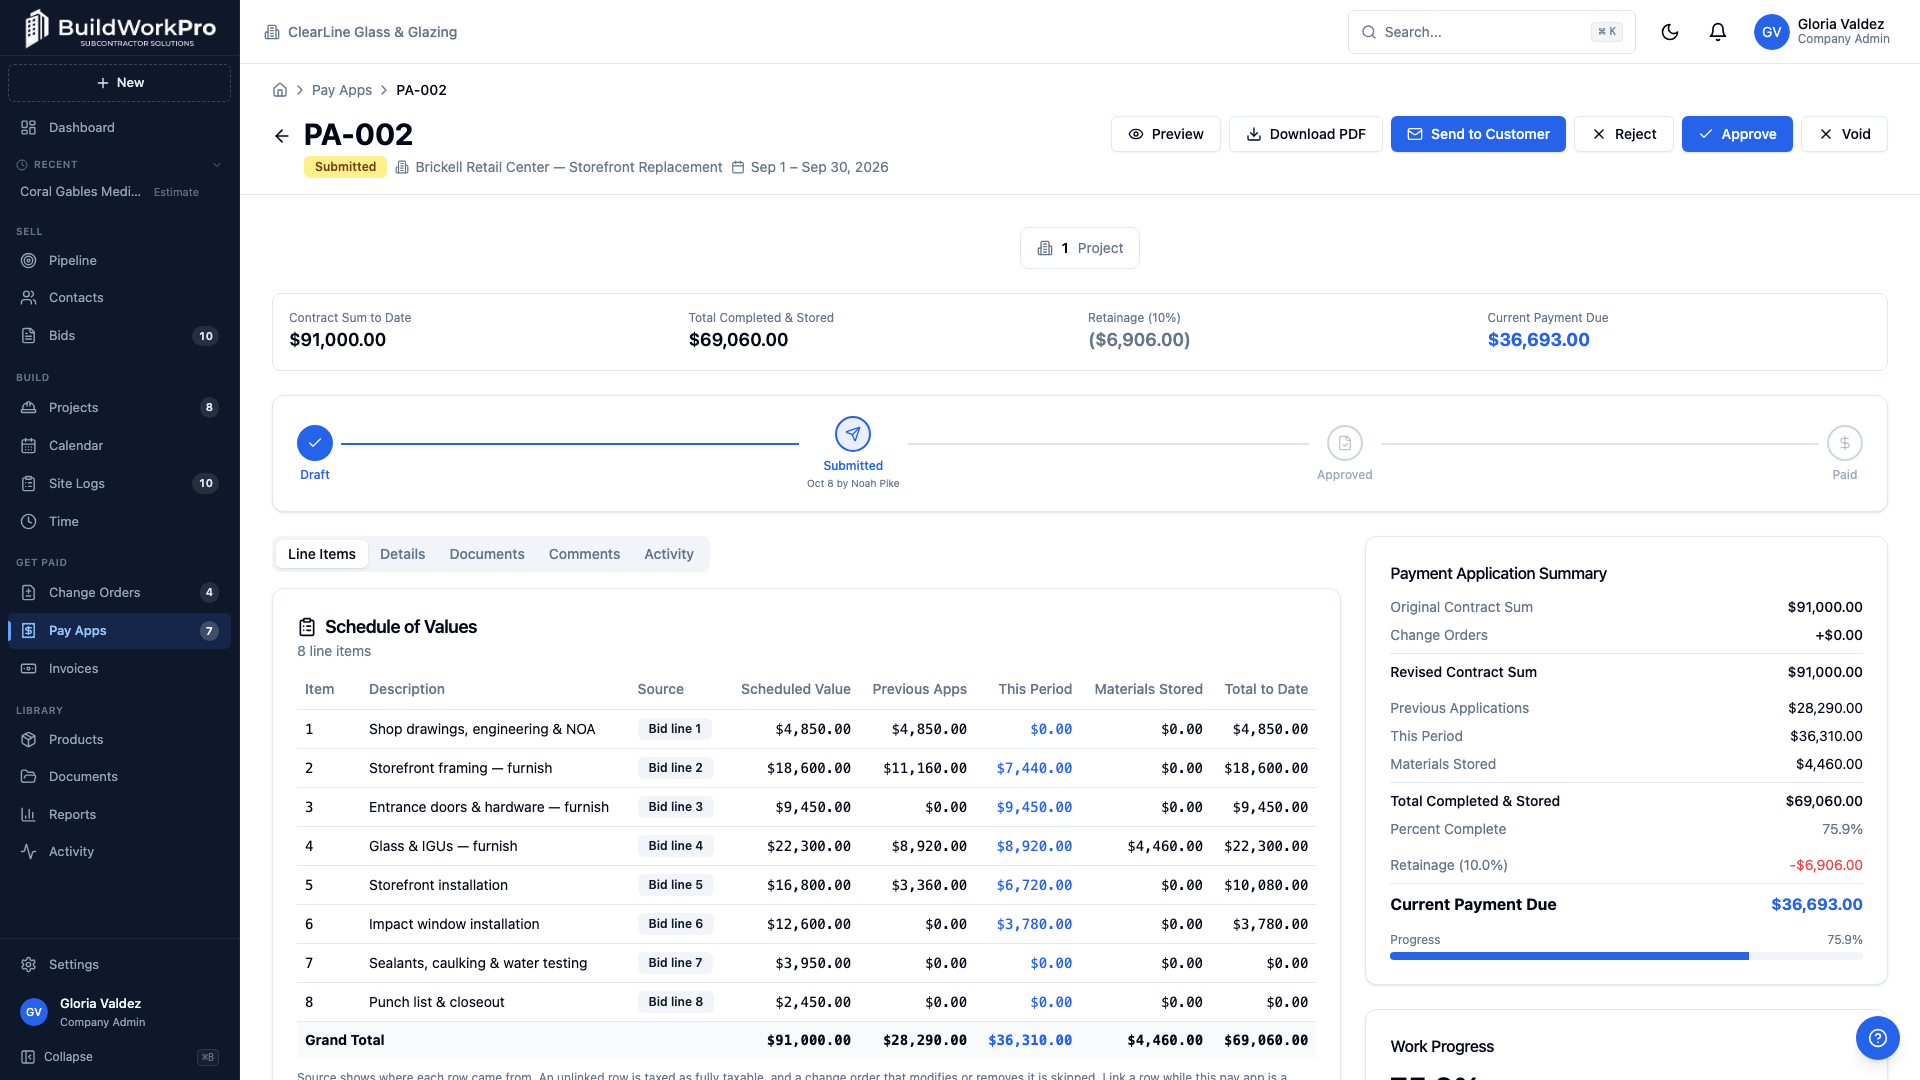Open Change Orders in the sidebar

pyautogui.click(x=119, y=593)
